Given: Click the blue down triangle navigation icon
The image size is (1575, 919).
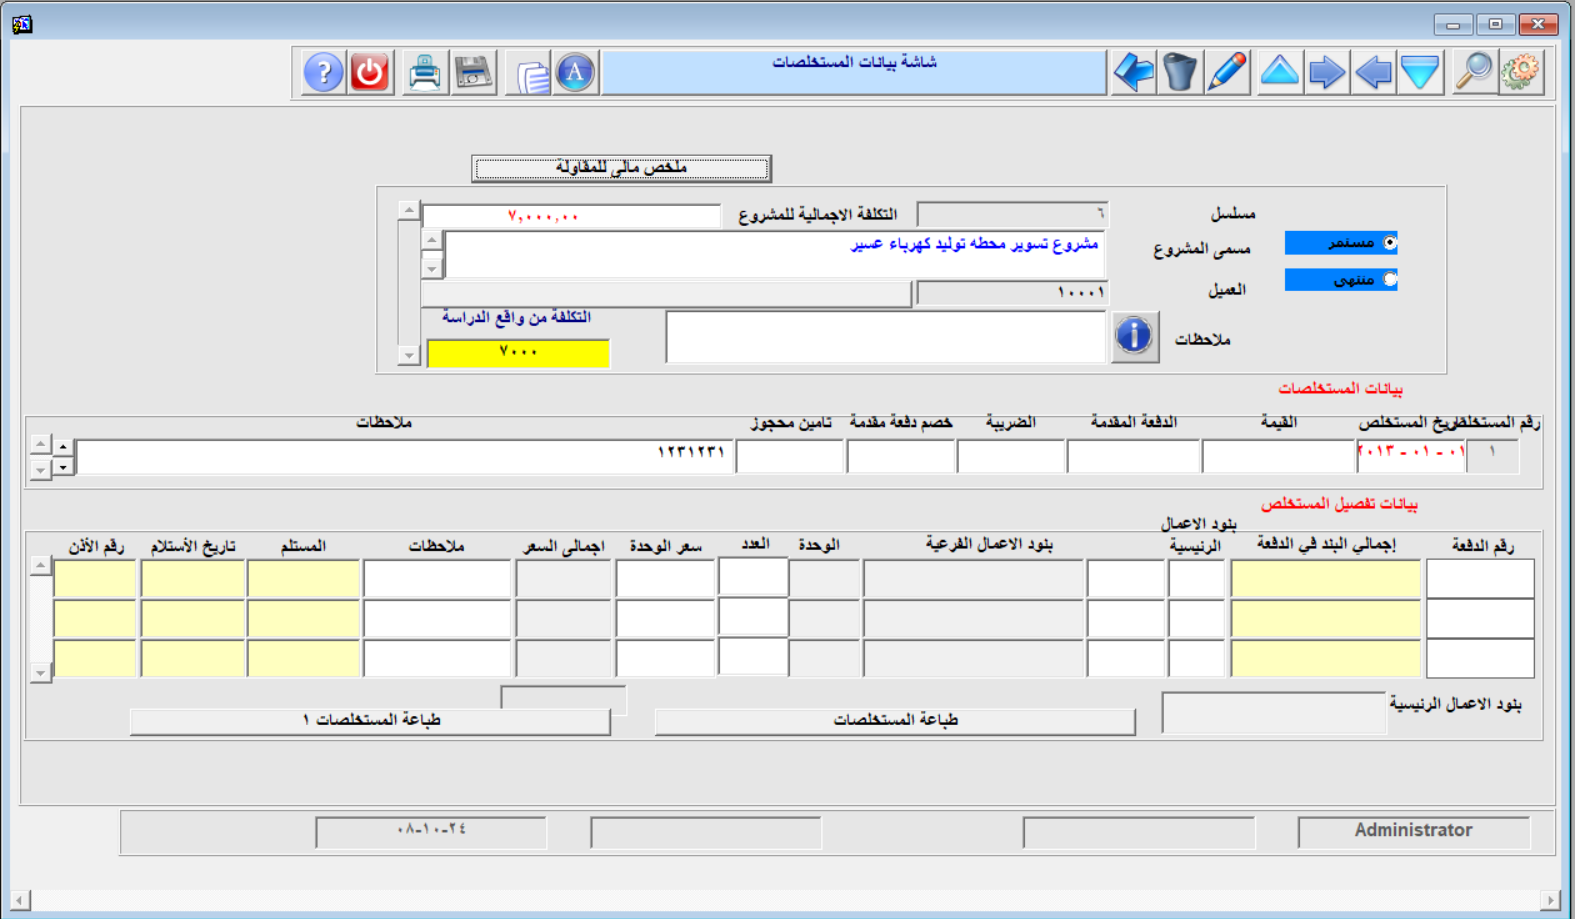Looking at the screenshot, I should (1420, 73).
